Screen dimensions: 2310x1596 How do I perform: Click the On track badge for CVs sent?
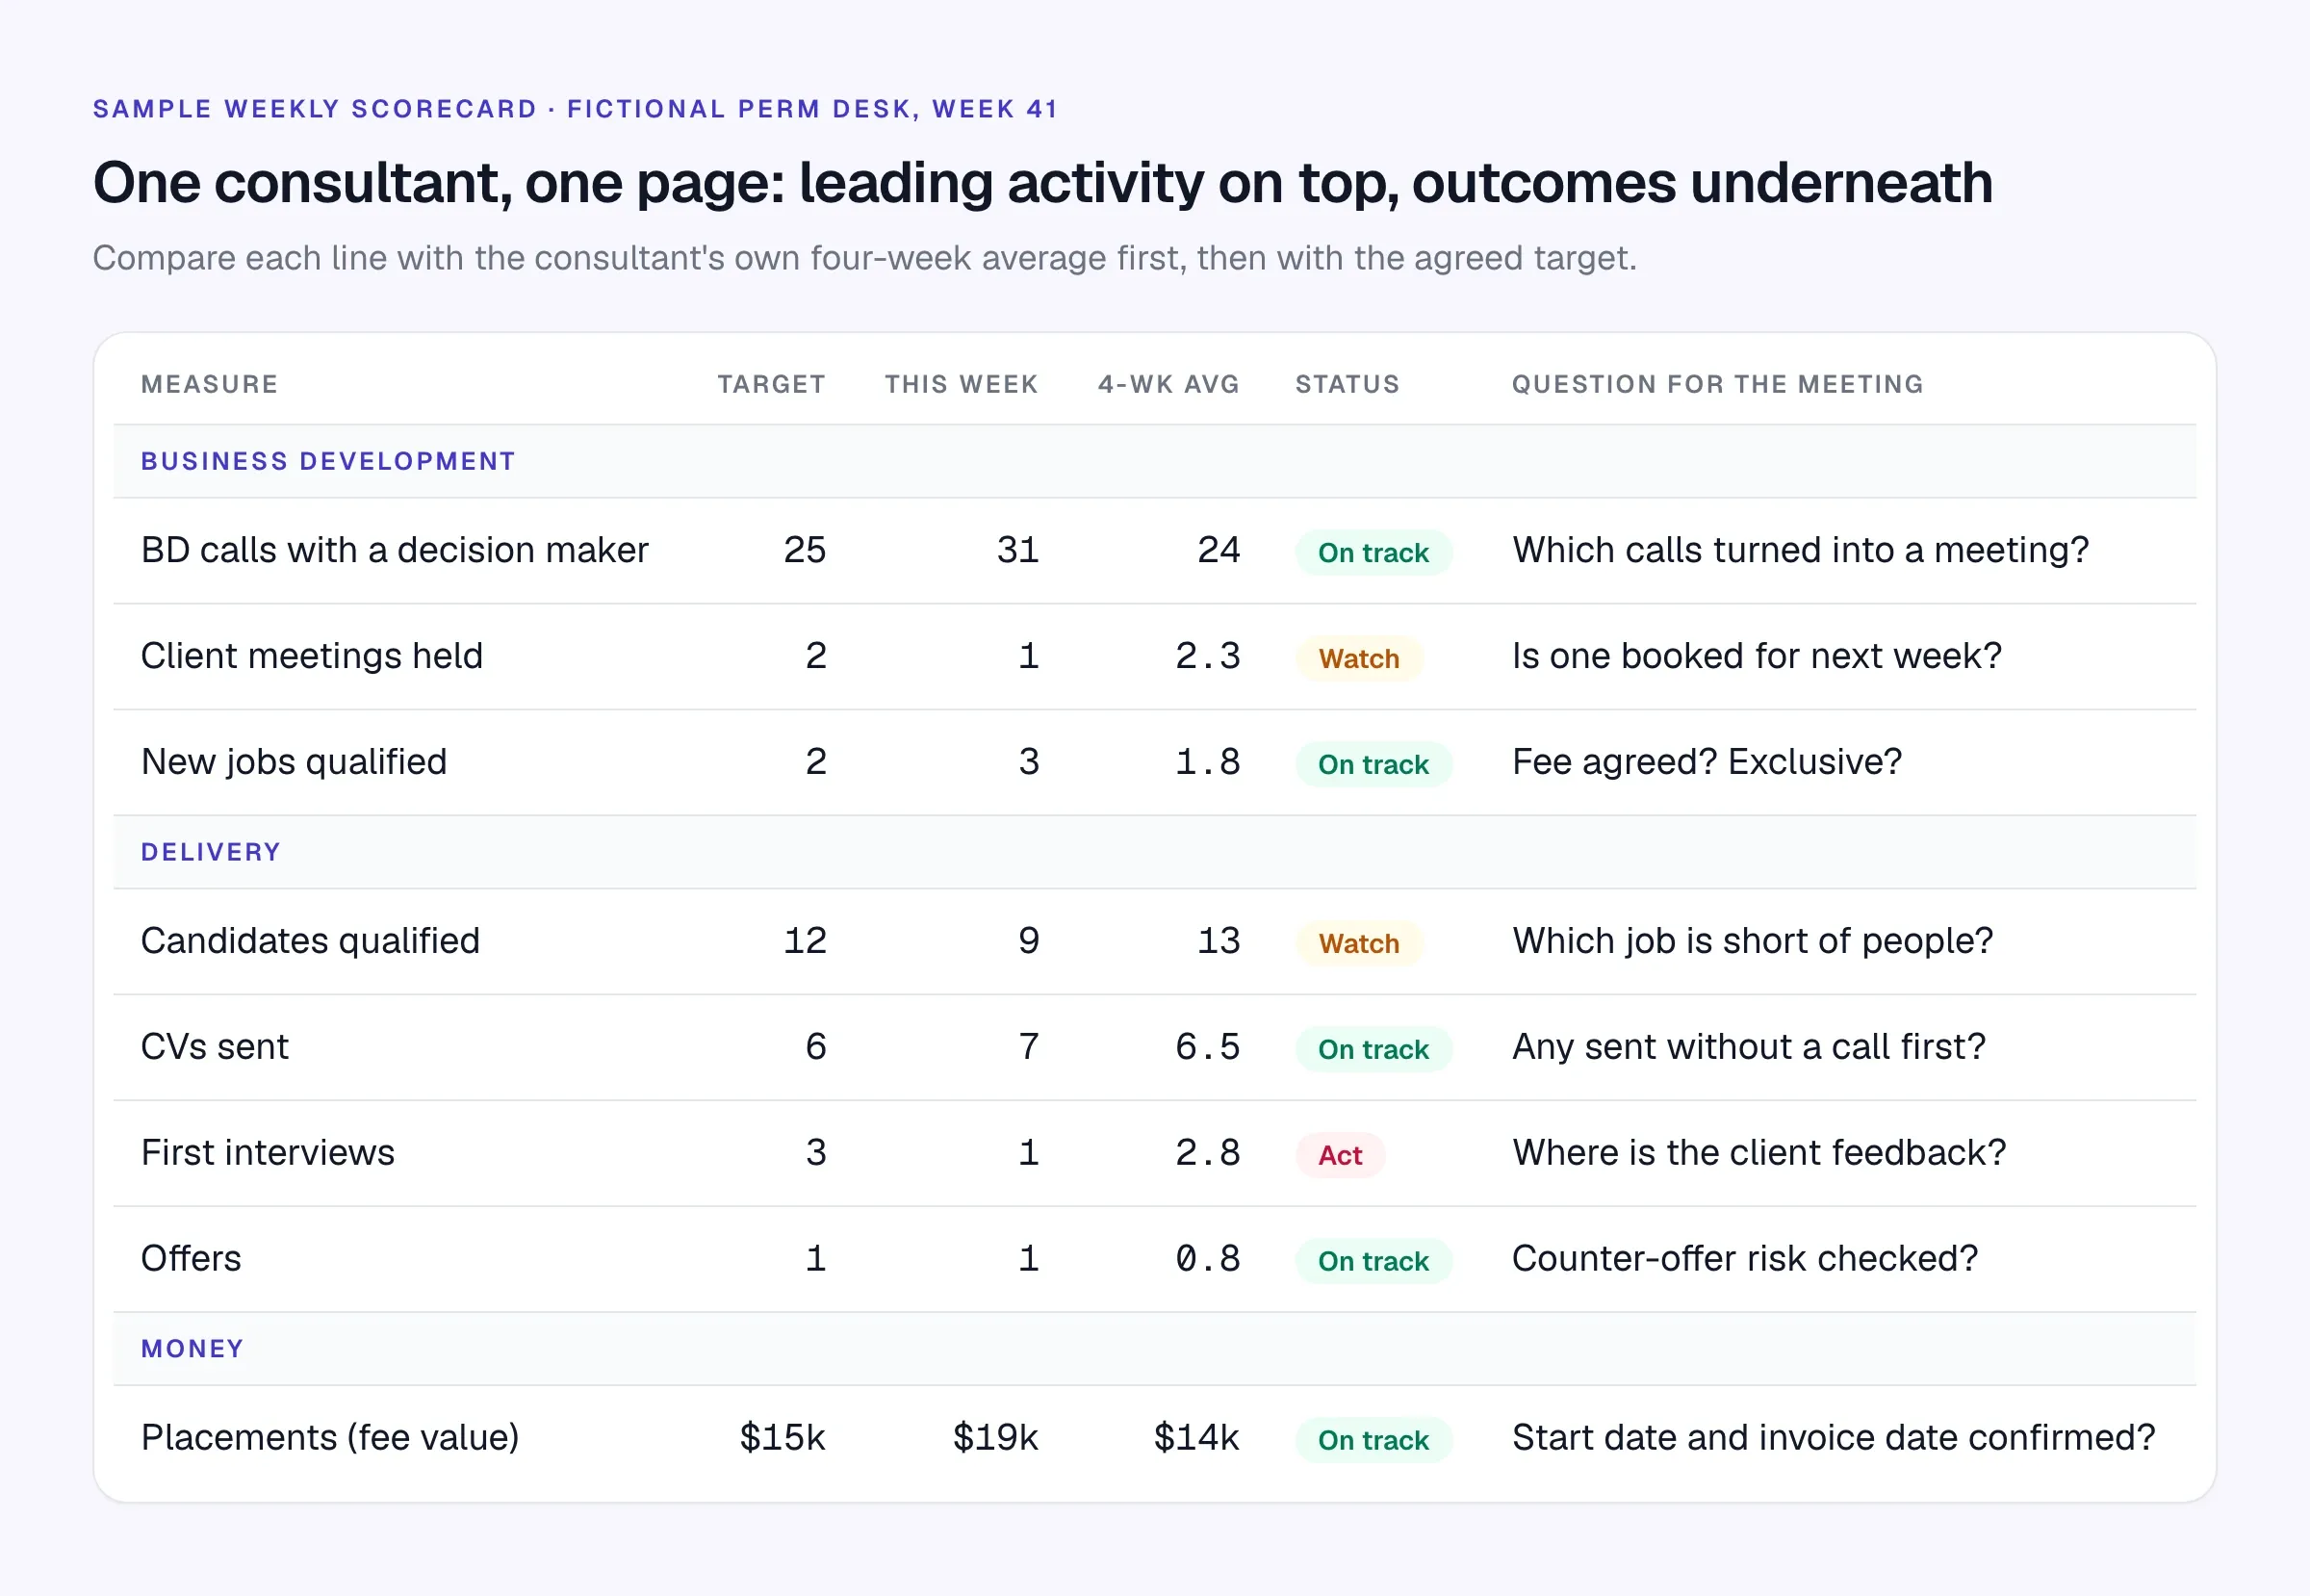point(1373,1049)
